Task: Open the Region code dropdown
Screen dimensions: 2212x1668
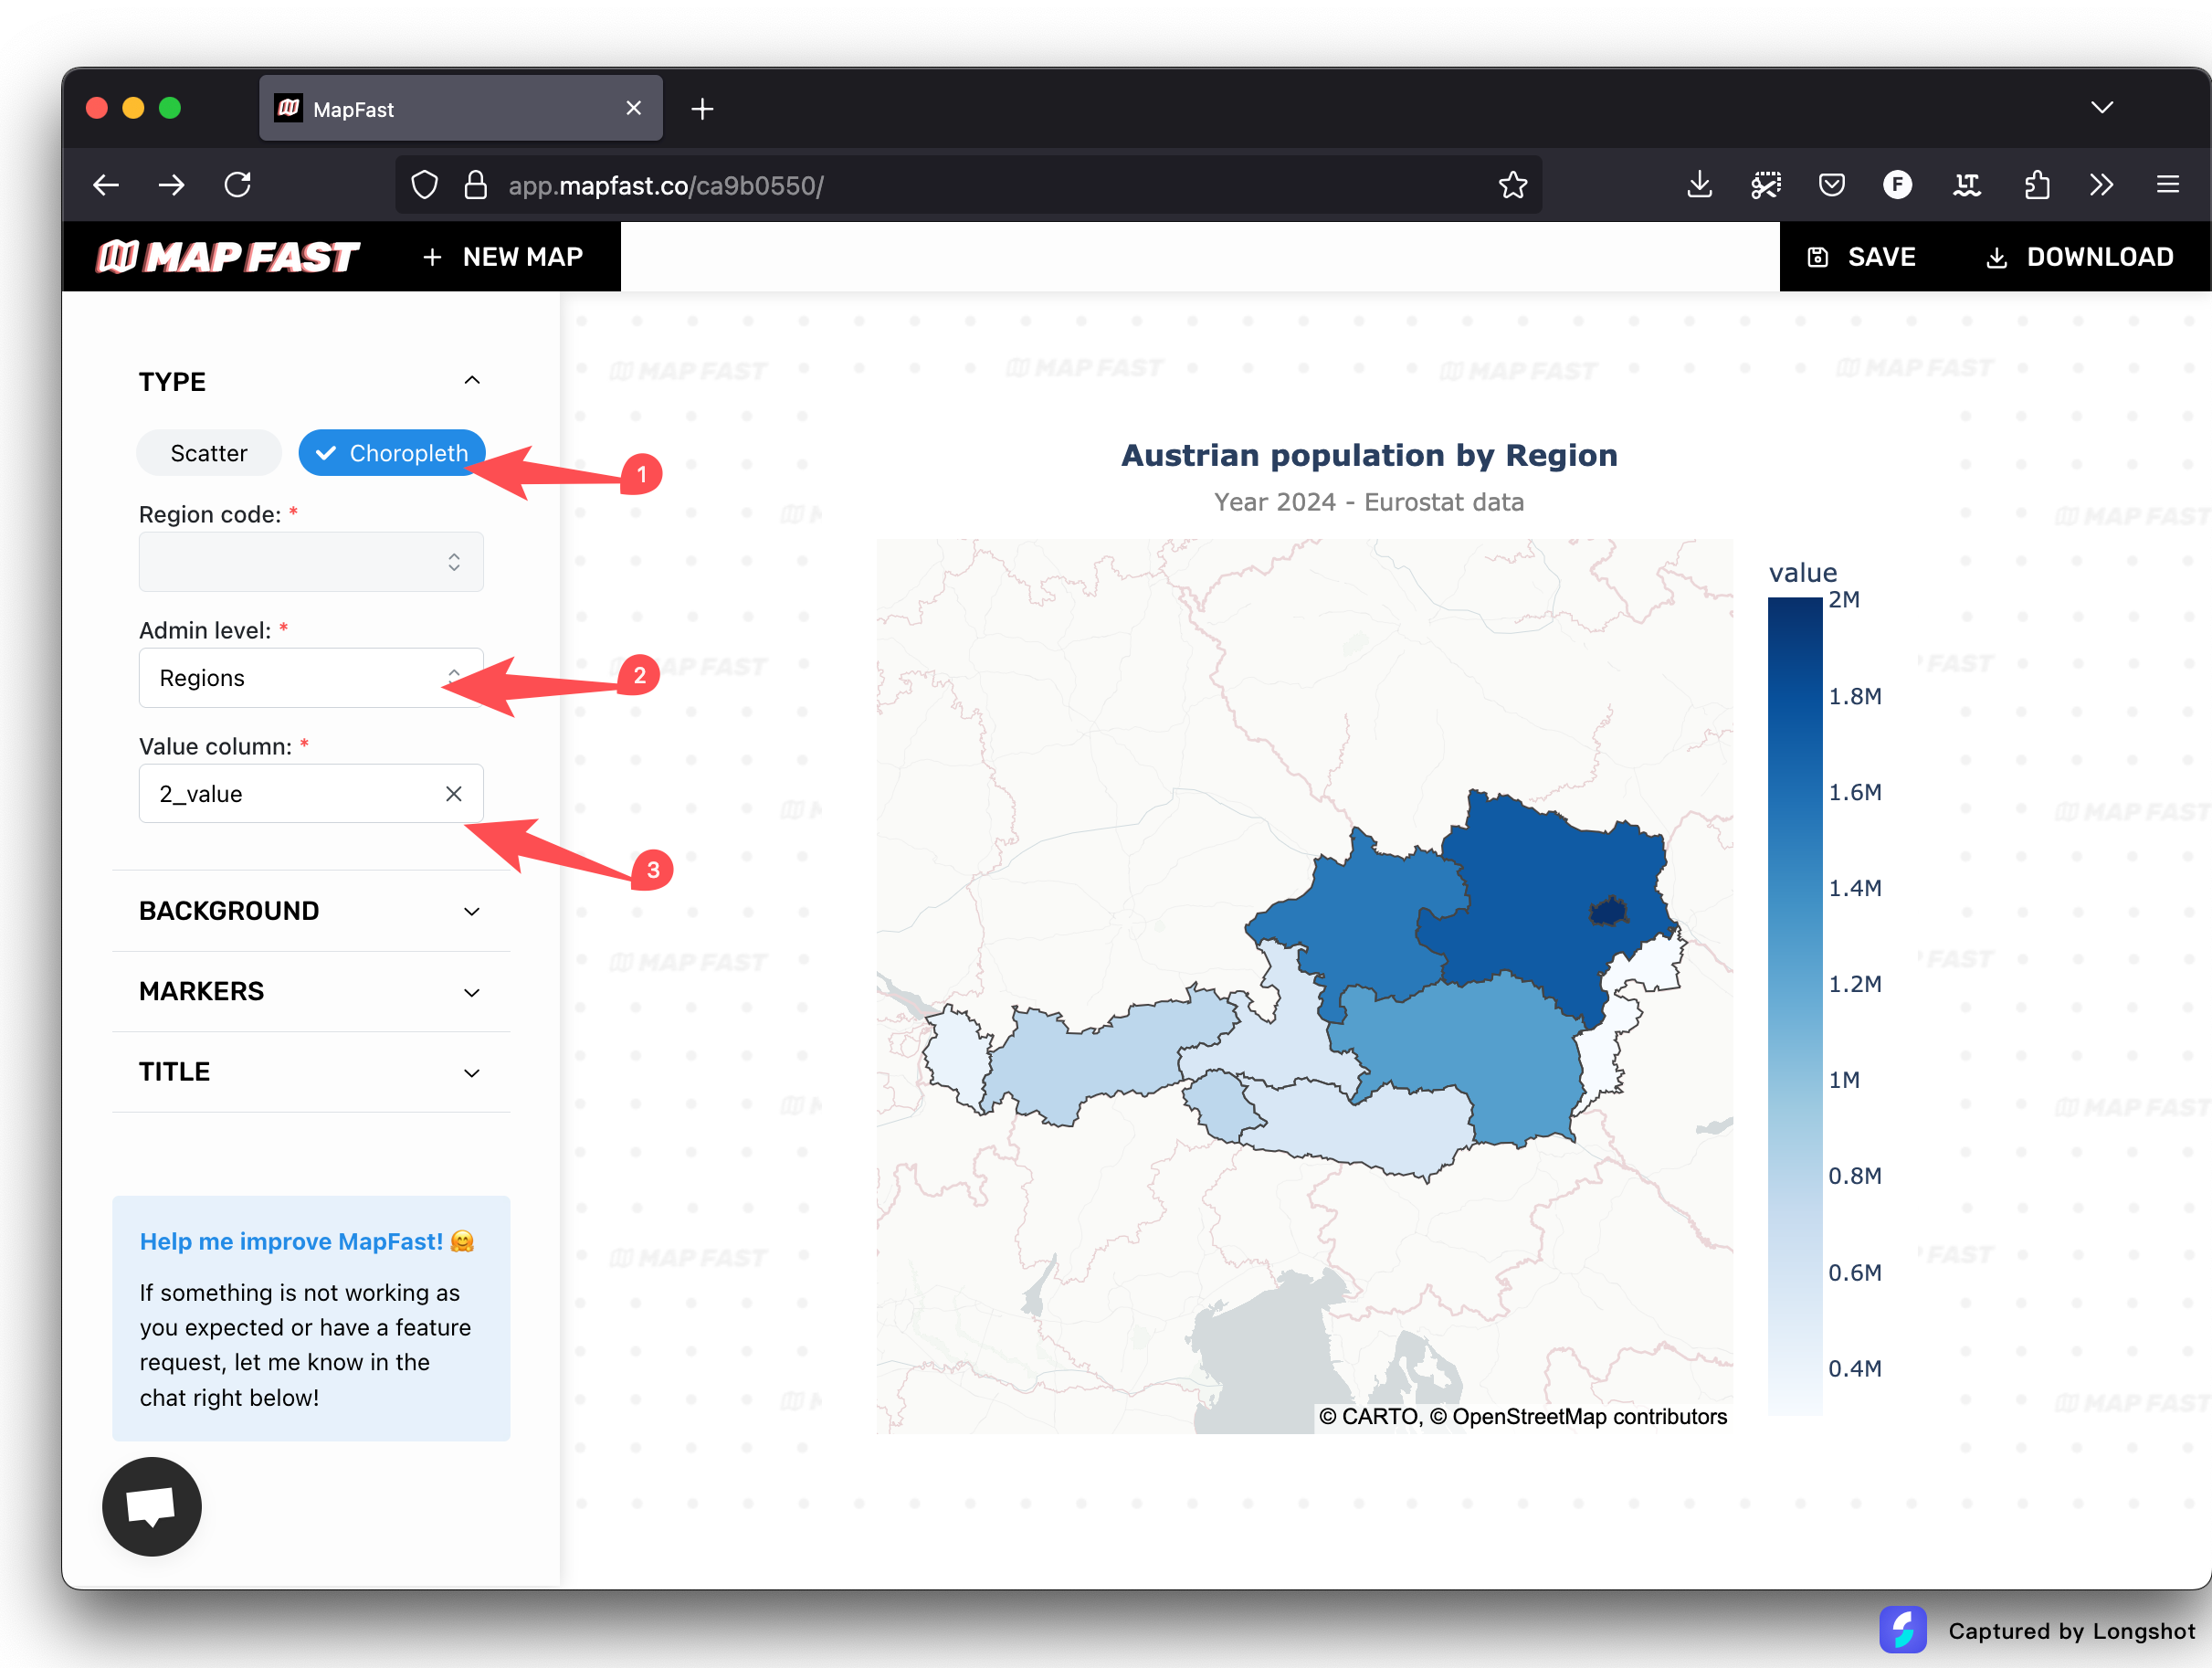Action: coord(311,562)
